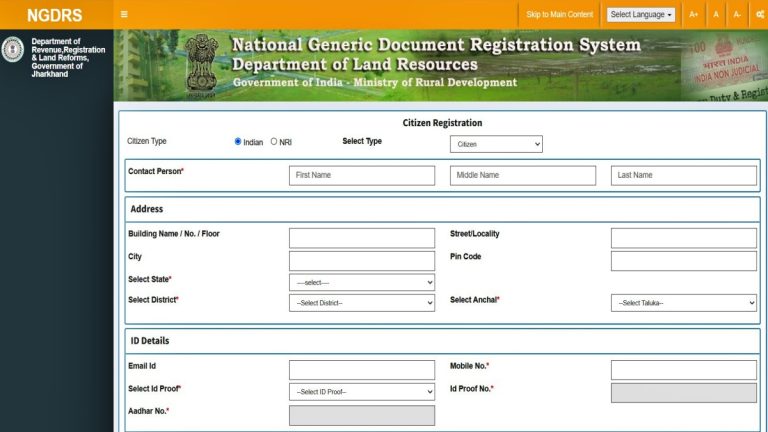Viewport: 768px width, 432px height.
Task: Click the Jharkhand government seal logo
Action: tap(13, 49)
